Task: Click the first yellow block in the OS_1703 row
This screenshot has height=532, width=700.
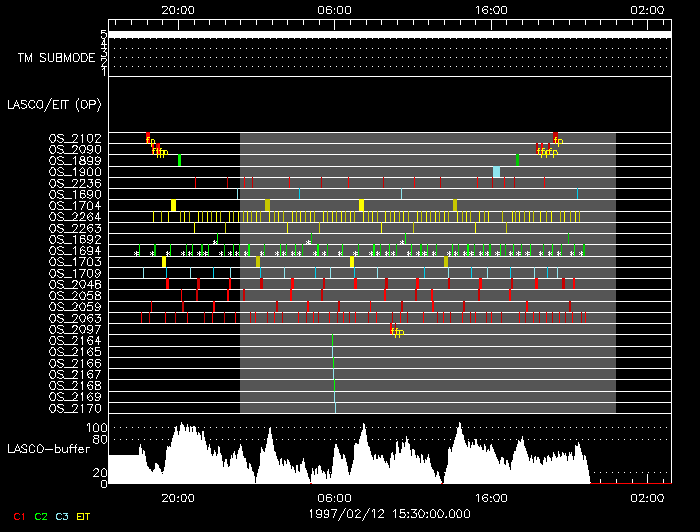Action: [x=164, y=262]
